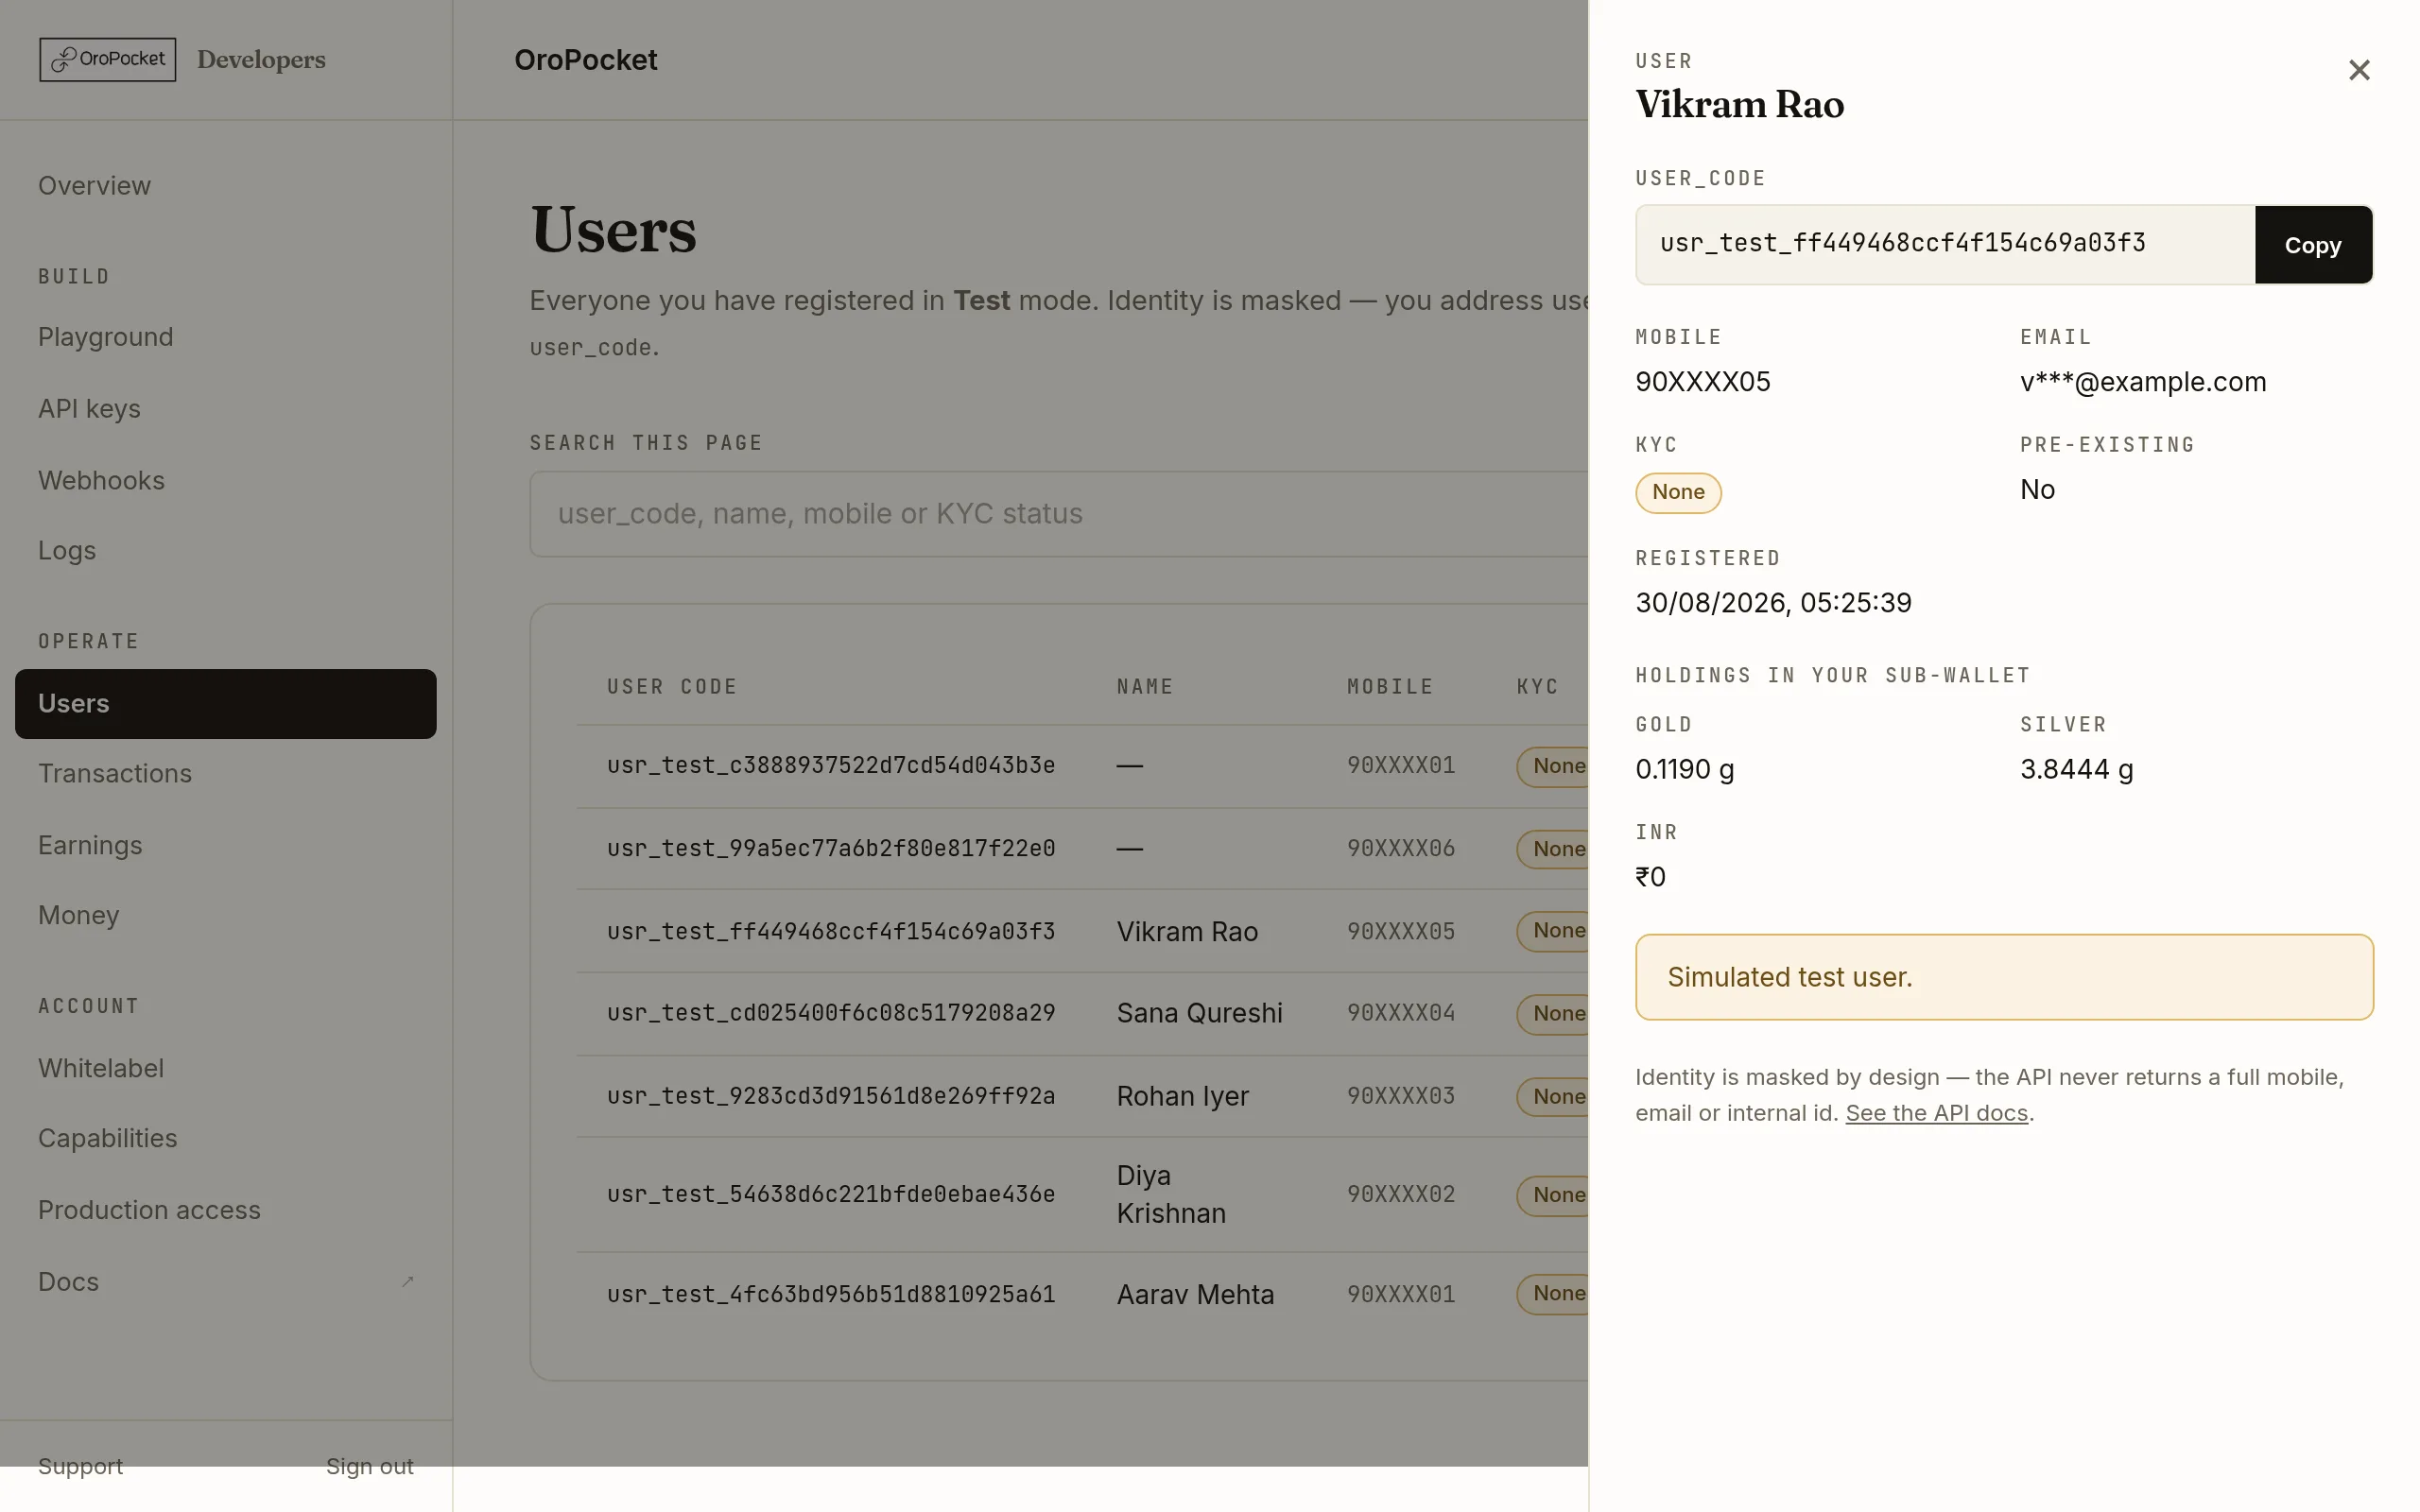Click Vikram Rao in the users table
The image size is (2420, 1512).
point(1187,932)
